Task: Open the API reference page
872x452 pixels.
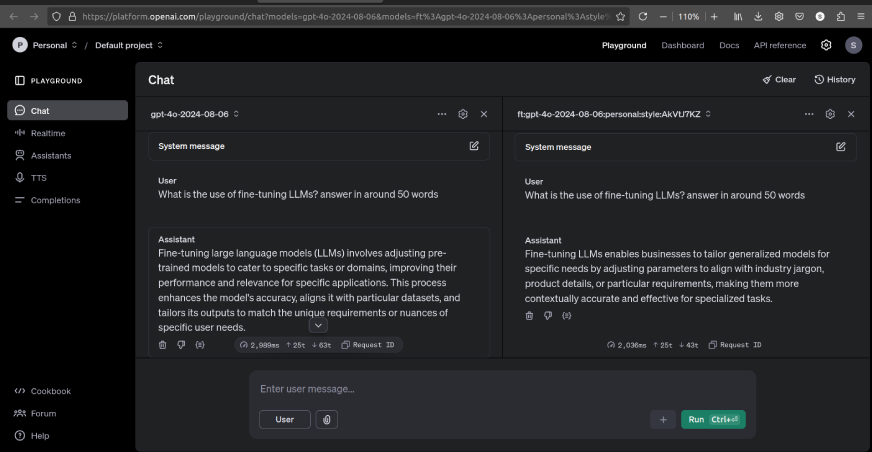Action: (780, 45)
